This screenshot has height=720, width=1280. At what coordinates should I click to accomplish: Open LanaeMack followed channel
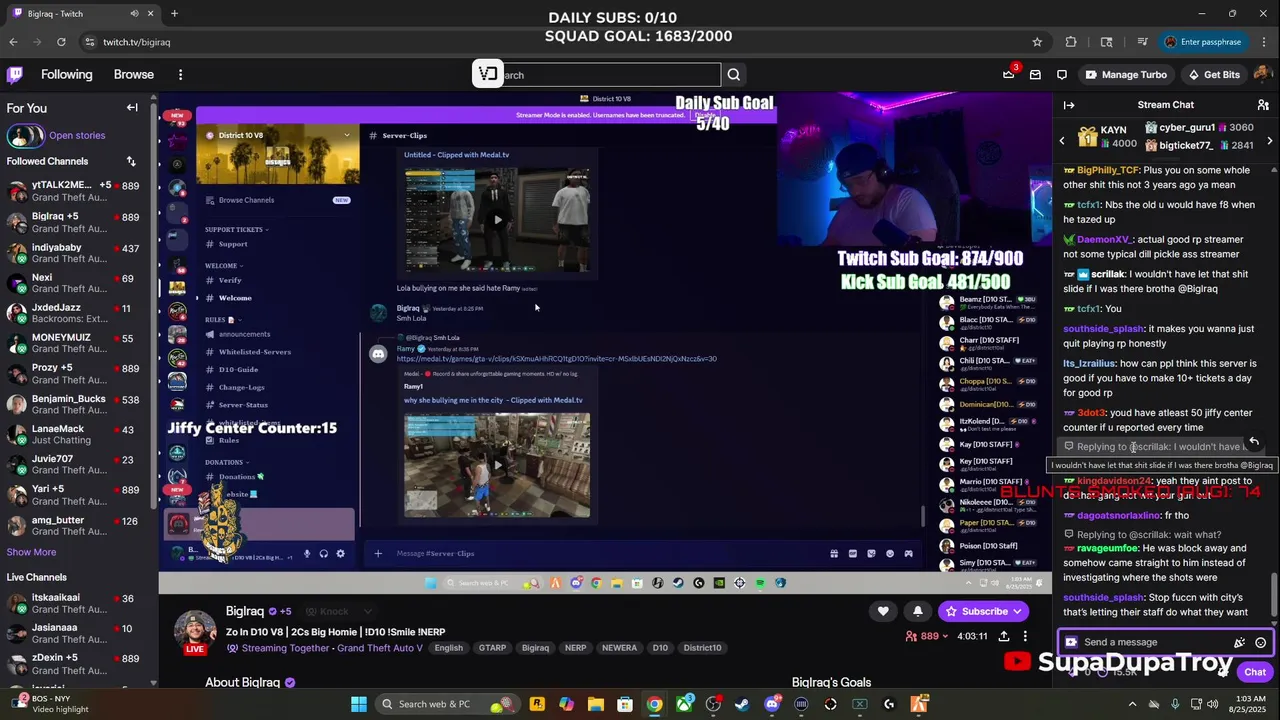(x=78, y=435)
